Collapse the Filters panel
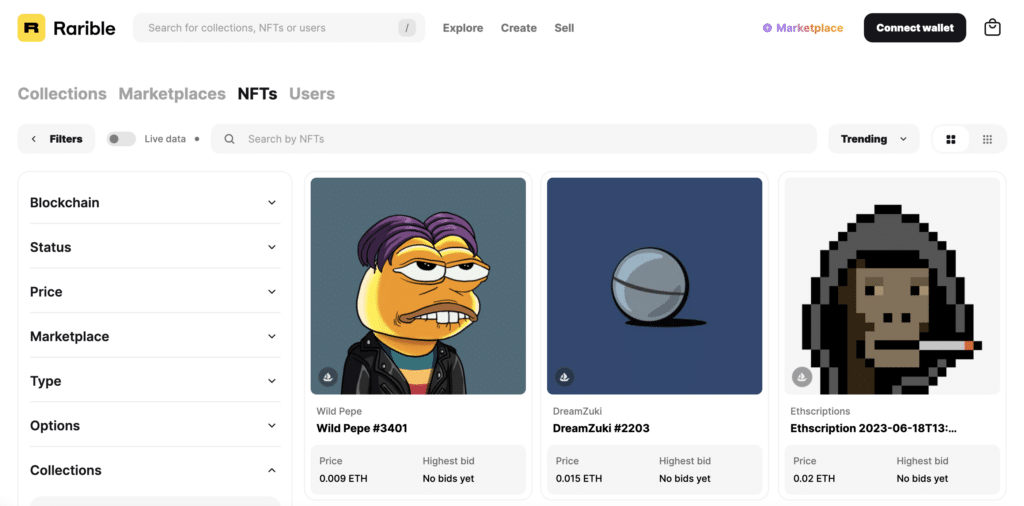 56,139
